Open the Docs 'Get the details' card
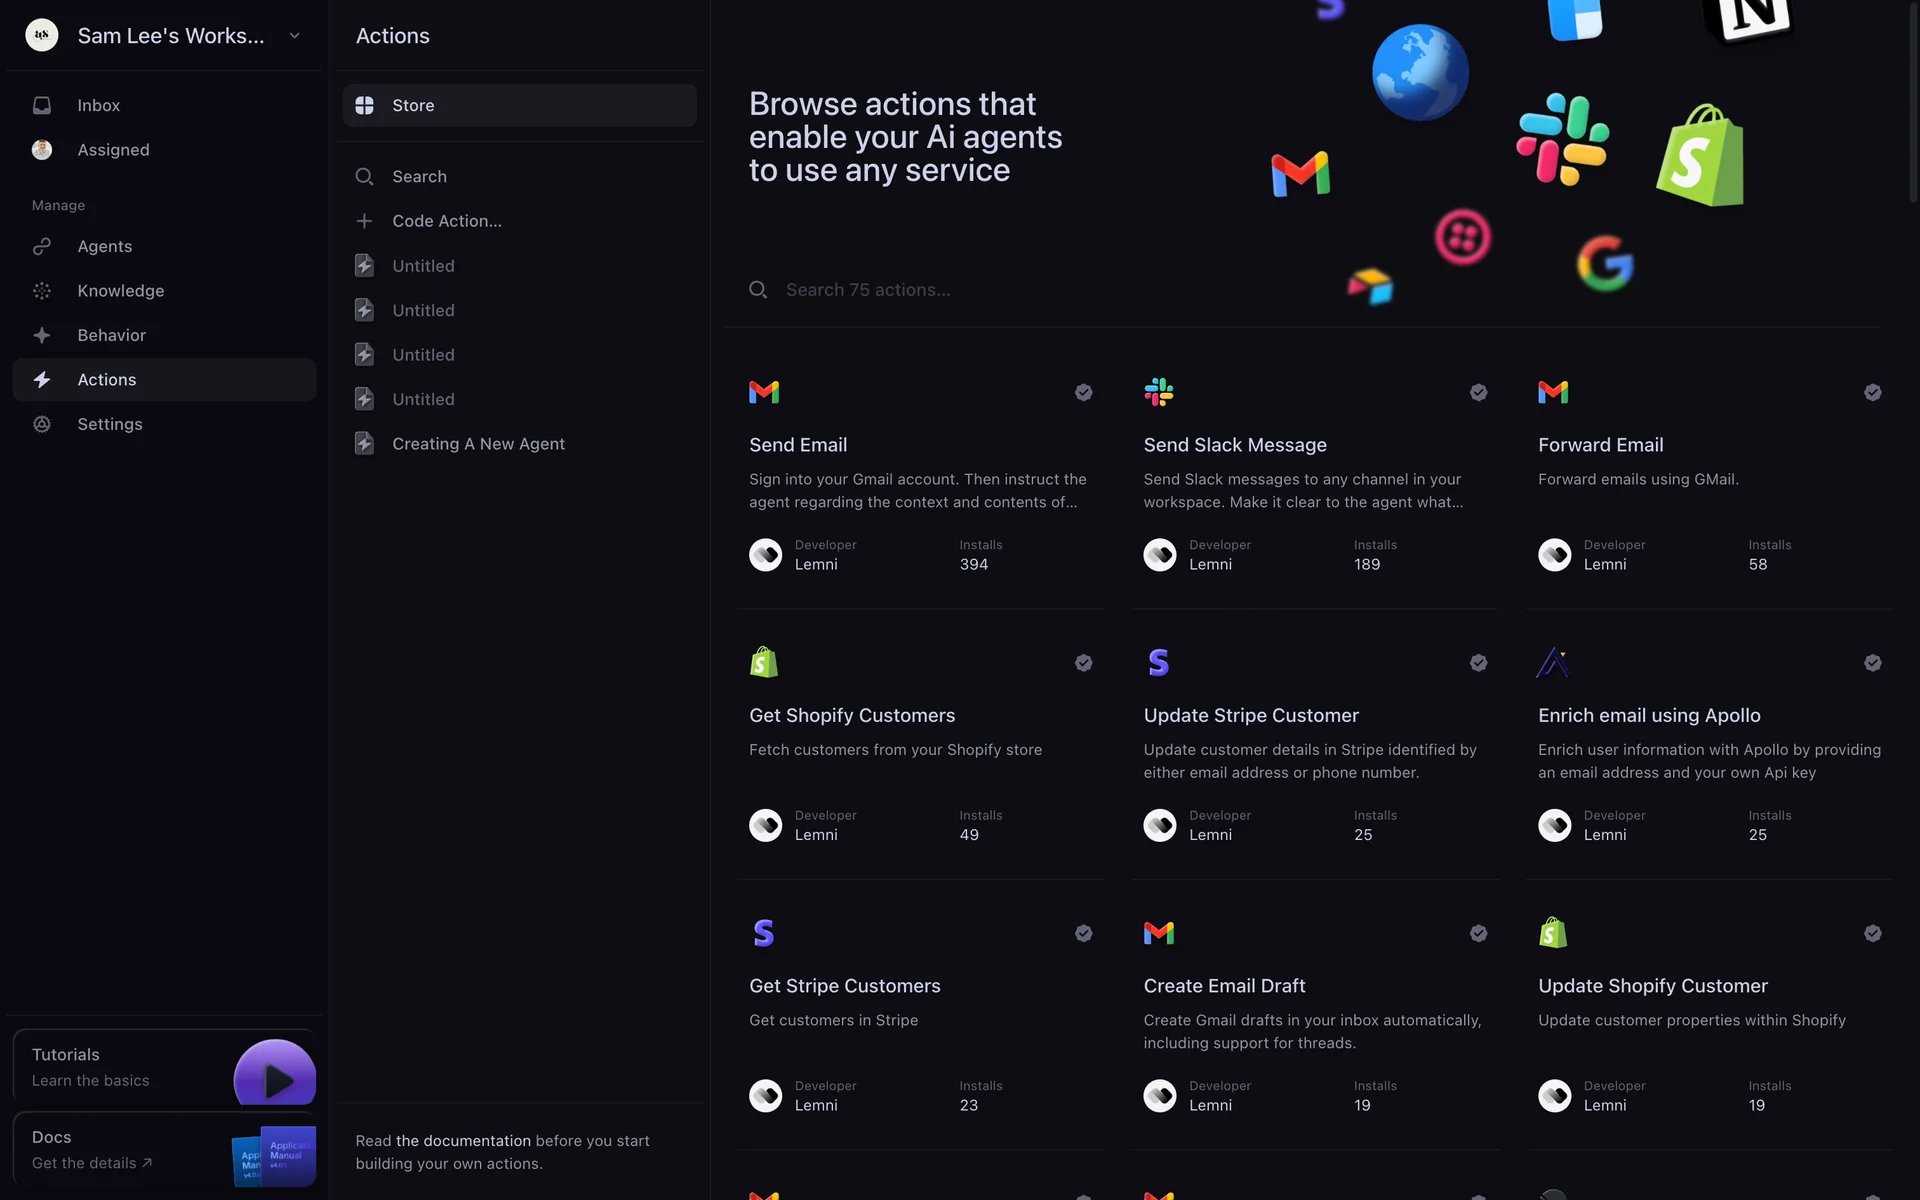 92,1163
